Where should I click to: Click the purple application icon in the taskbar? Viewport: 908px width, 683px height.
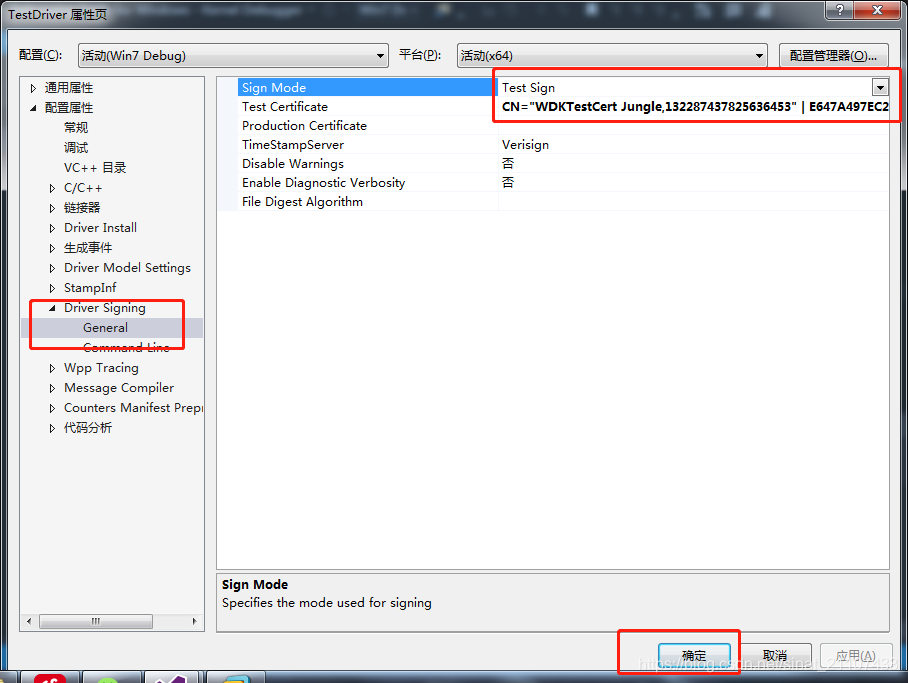pos(172,677)
